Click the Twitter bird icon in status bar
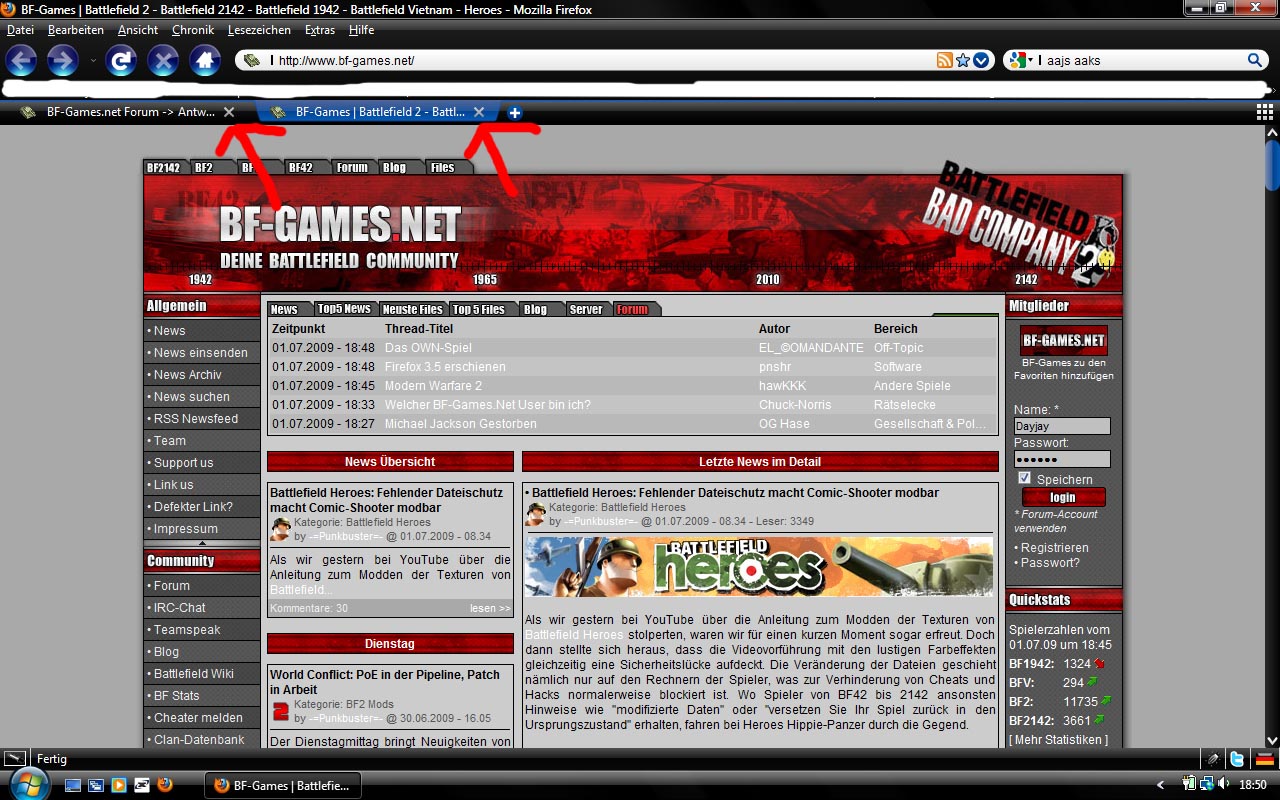The image size is (1280, 800). coord(1237,759)
